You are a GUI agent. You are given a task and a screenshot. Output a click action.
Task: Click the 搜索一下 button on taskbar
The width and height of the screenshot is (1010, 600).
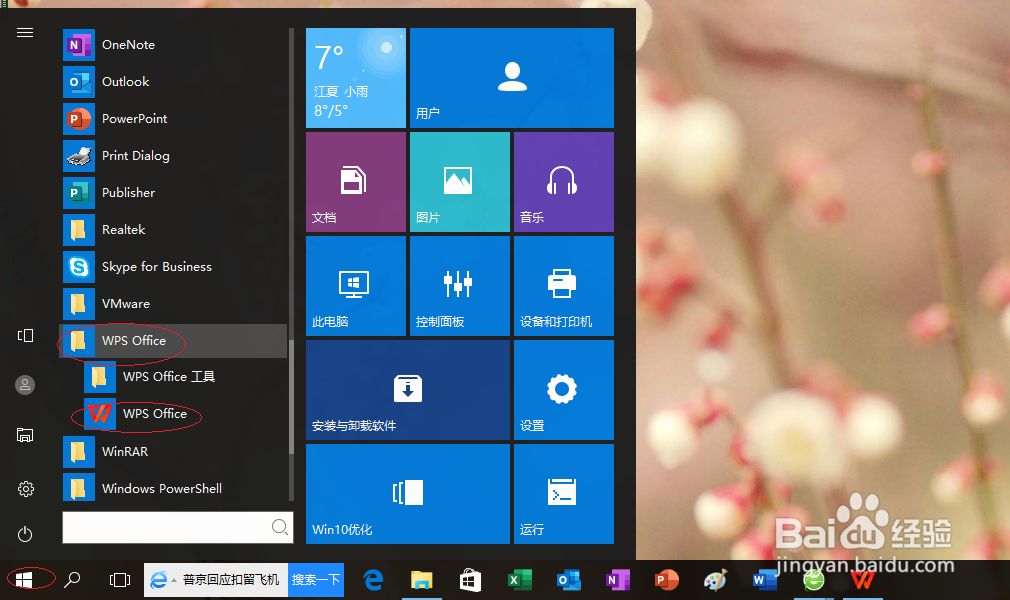[316, 579]
